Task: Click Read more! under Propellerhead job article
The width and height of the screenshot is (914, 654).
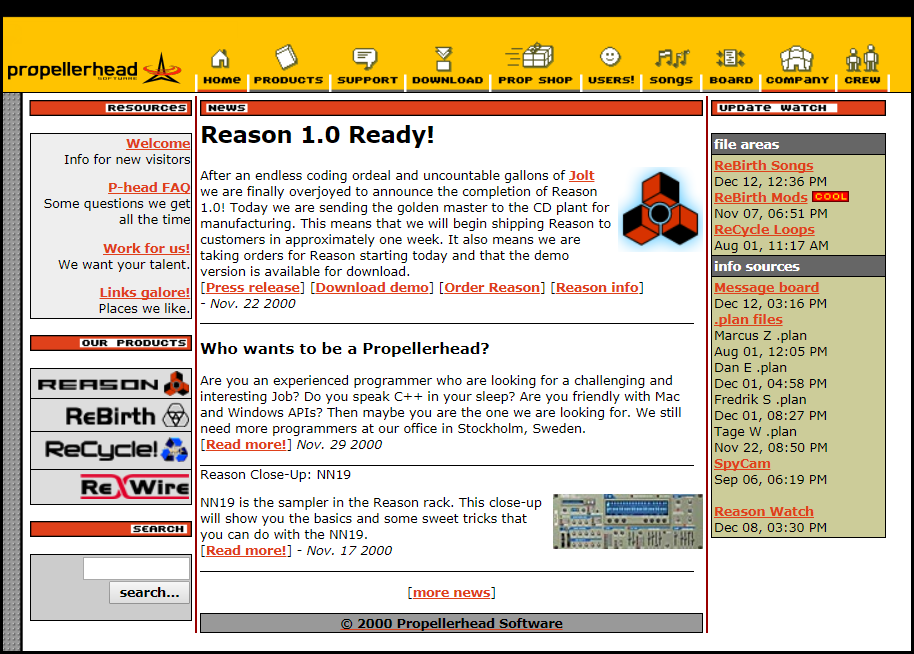Action: pos(246,444)
